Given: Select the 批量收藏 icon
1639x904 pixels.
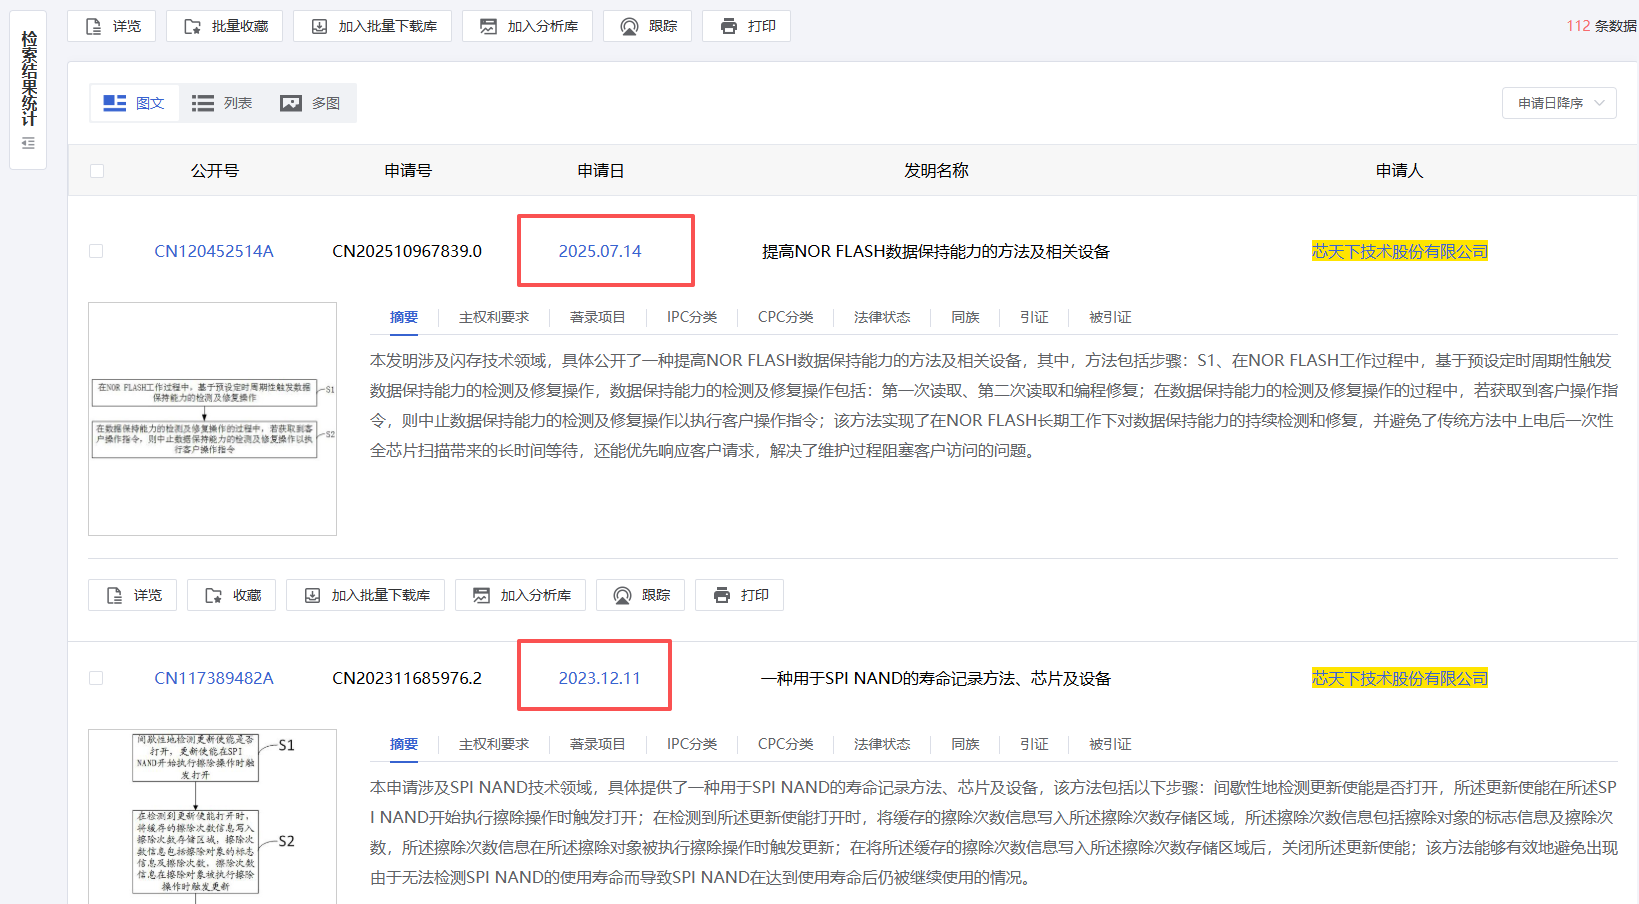Looking at the screenshot, I should click(191, 25).
